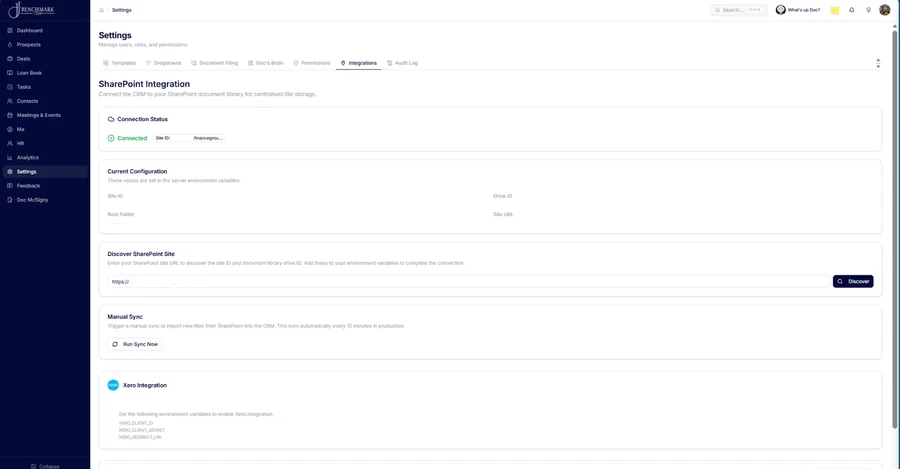This screenshot has height=469, width=900.
Task: Open What's up Doc? assistant
Action: click(798, 10)
